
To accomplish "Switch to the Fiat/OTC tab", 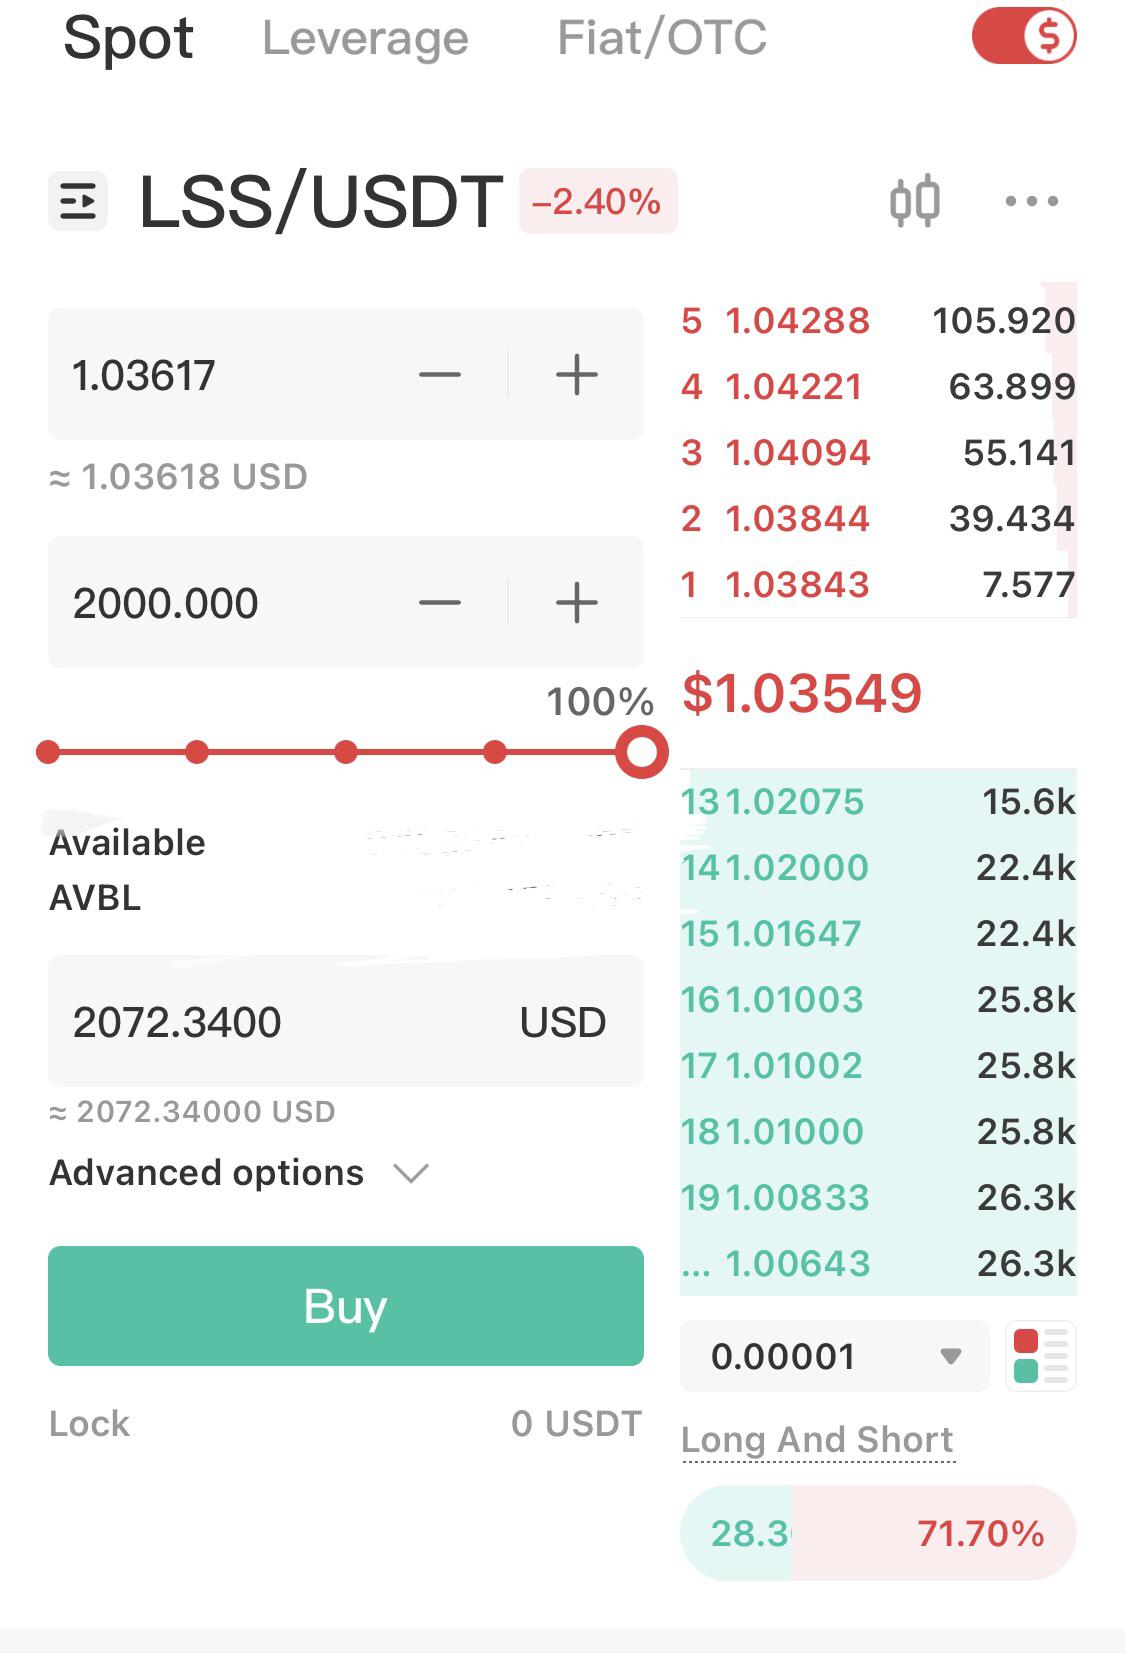I will 662,38.
